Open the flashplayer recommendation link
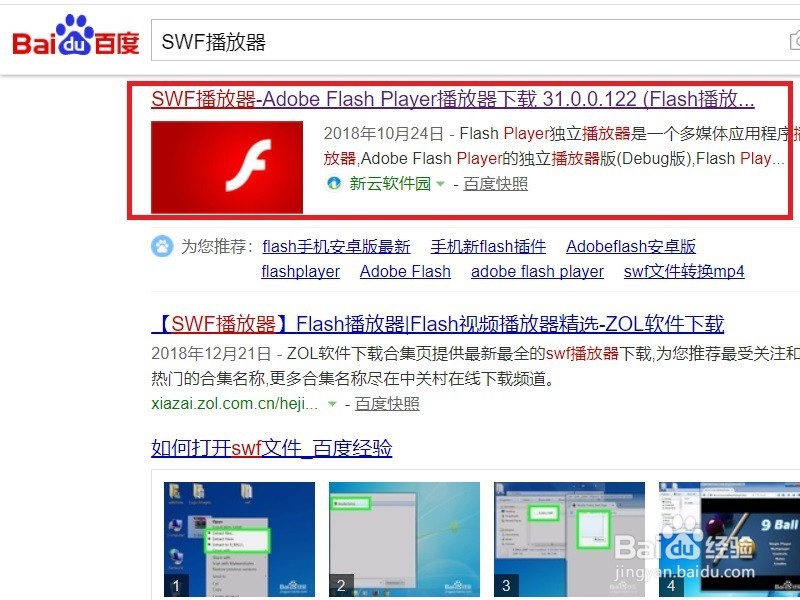The image size is (800, 600). [x=301, y=271]
